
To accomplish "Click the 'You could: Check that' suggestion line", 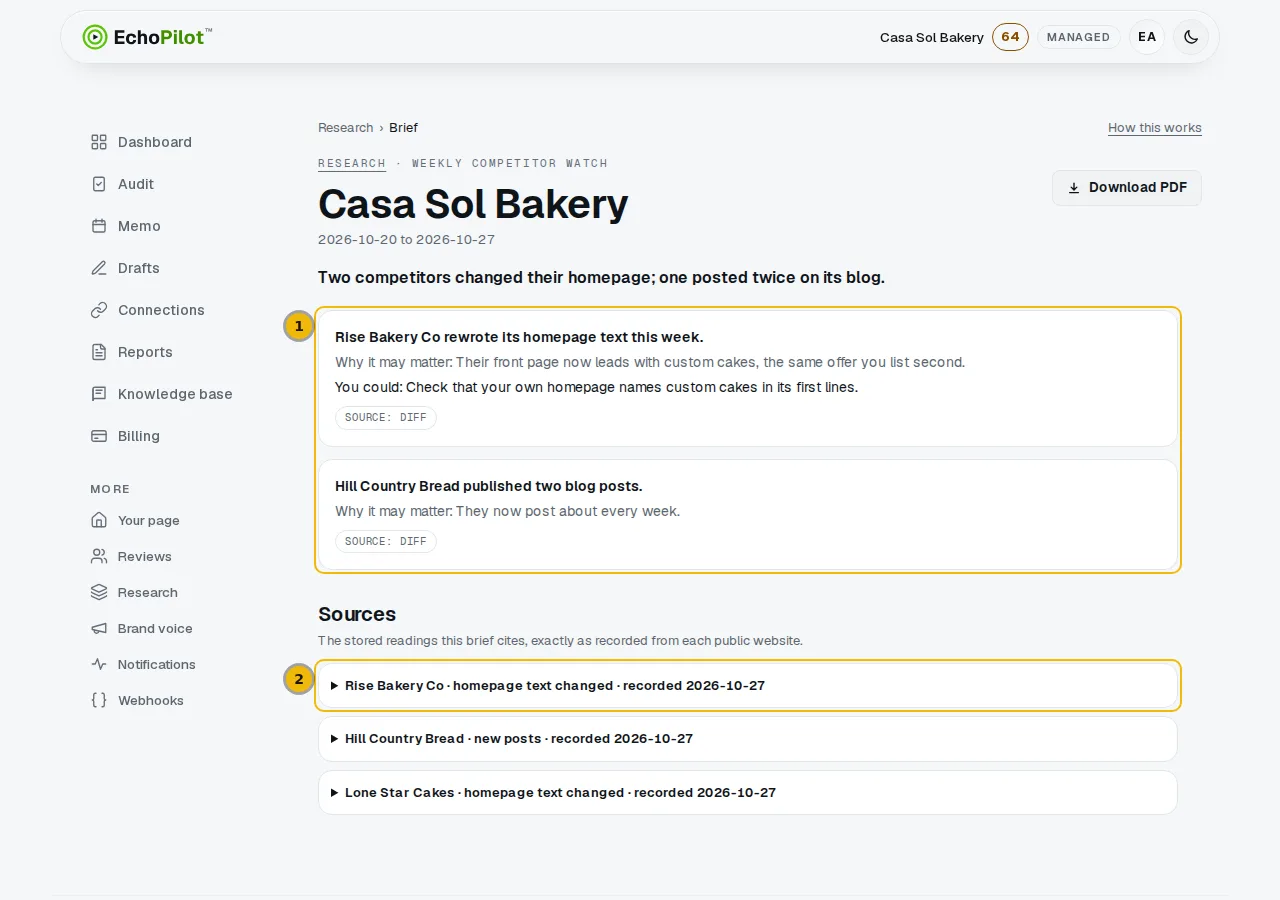I will [596, 387].
